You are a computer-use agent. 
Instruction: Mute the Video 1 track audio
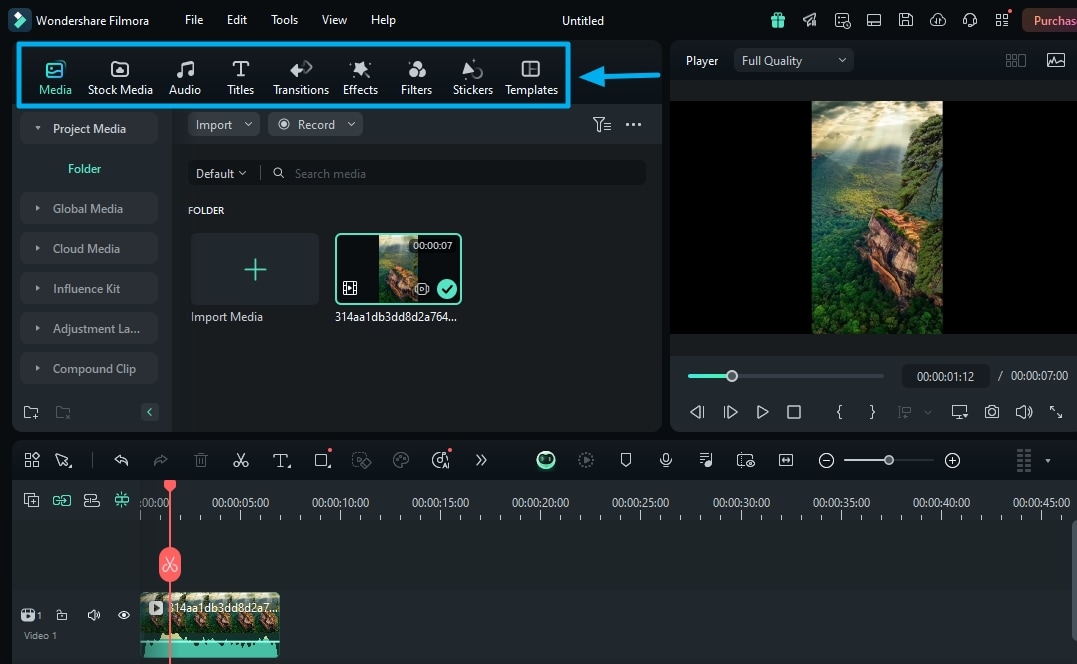(94, 615)
